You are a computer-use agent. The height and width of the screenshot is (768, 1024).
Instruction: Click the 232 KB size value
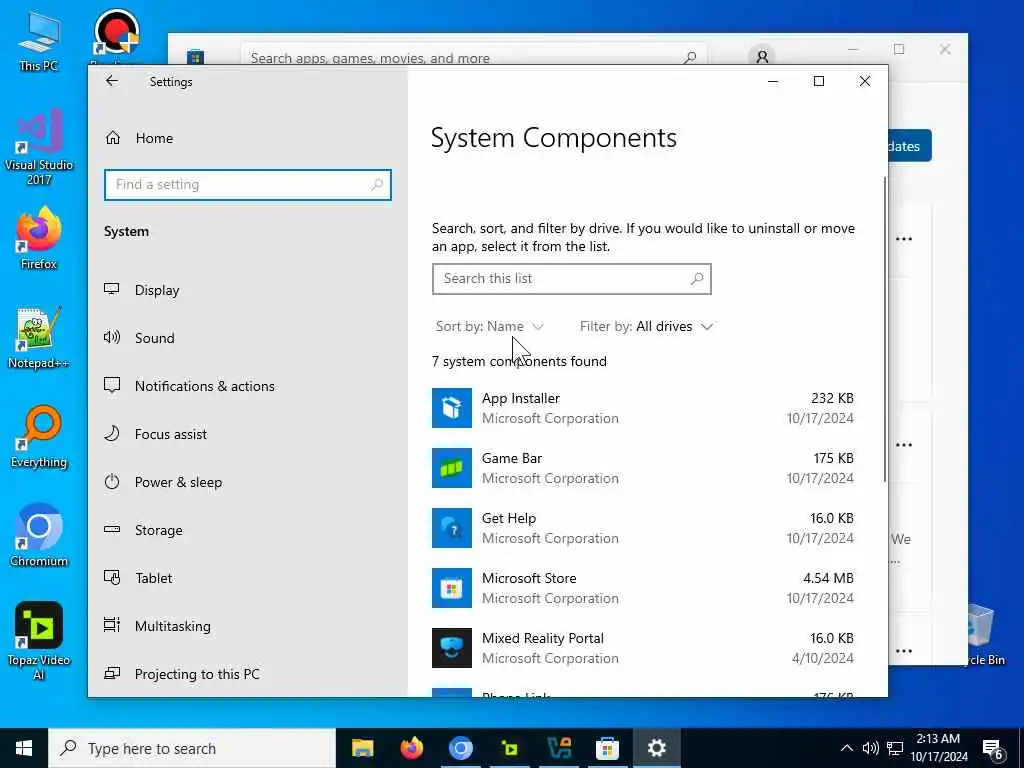[832, 398]
